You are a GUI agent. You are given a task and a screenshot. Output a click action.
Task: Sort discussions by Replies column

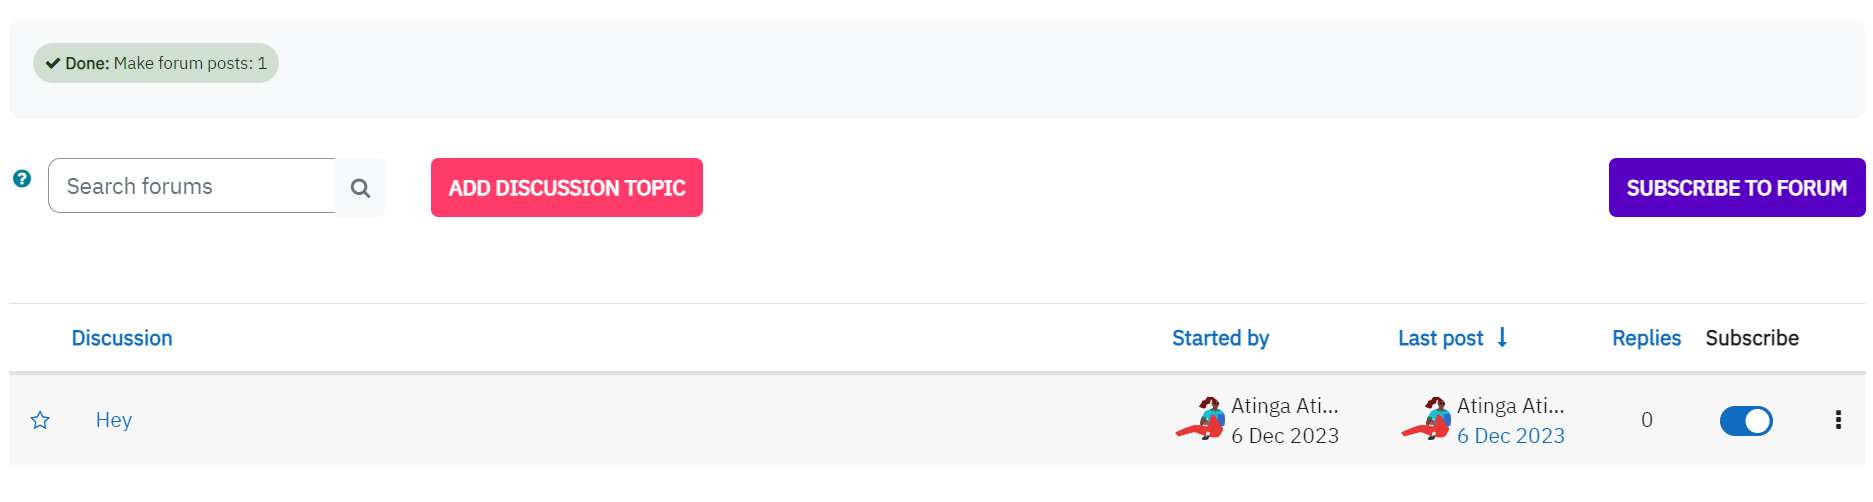1646,338
